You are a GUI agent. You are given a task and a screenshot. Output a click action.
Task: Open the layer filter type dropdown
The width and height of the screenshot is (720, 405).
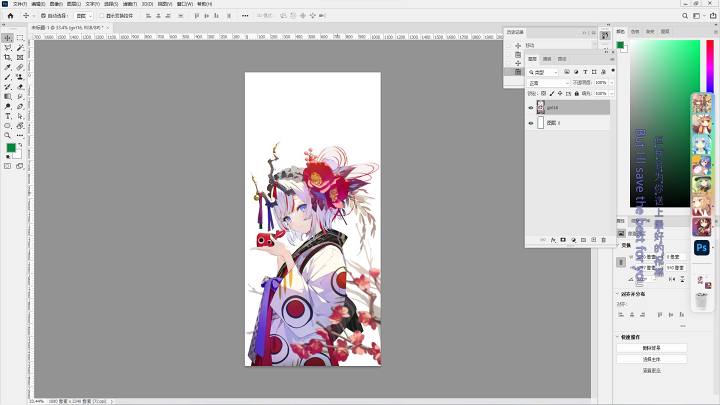(x=542, y=72)
